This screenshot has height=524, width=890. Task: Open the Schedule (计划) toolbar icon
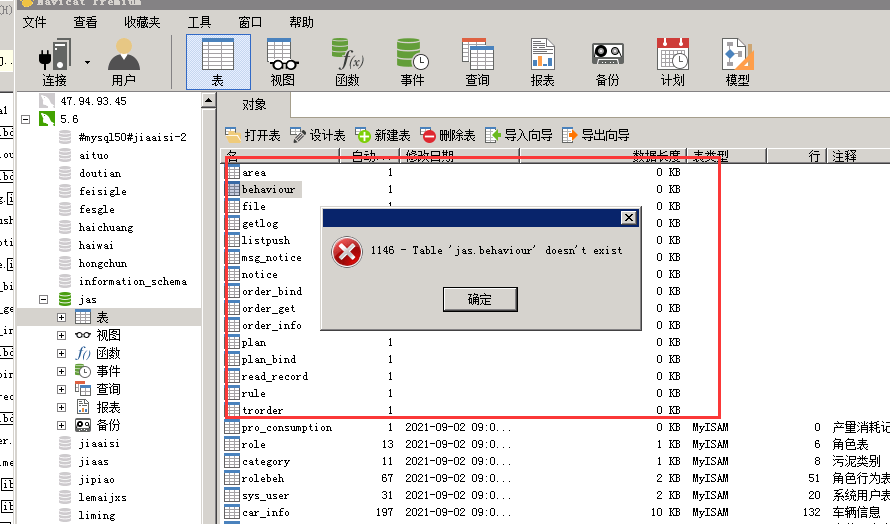(672, 61)
